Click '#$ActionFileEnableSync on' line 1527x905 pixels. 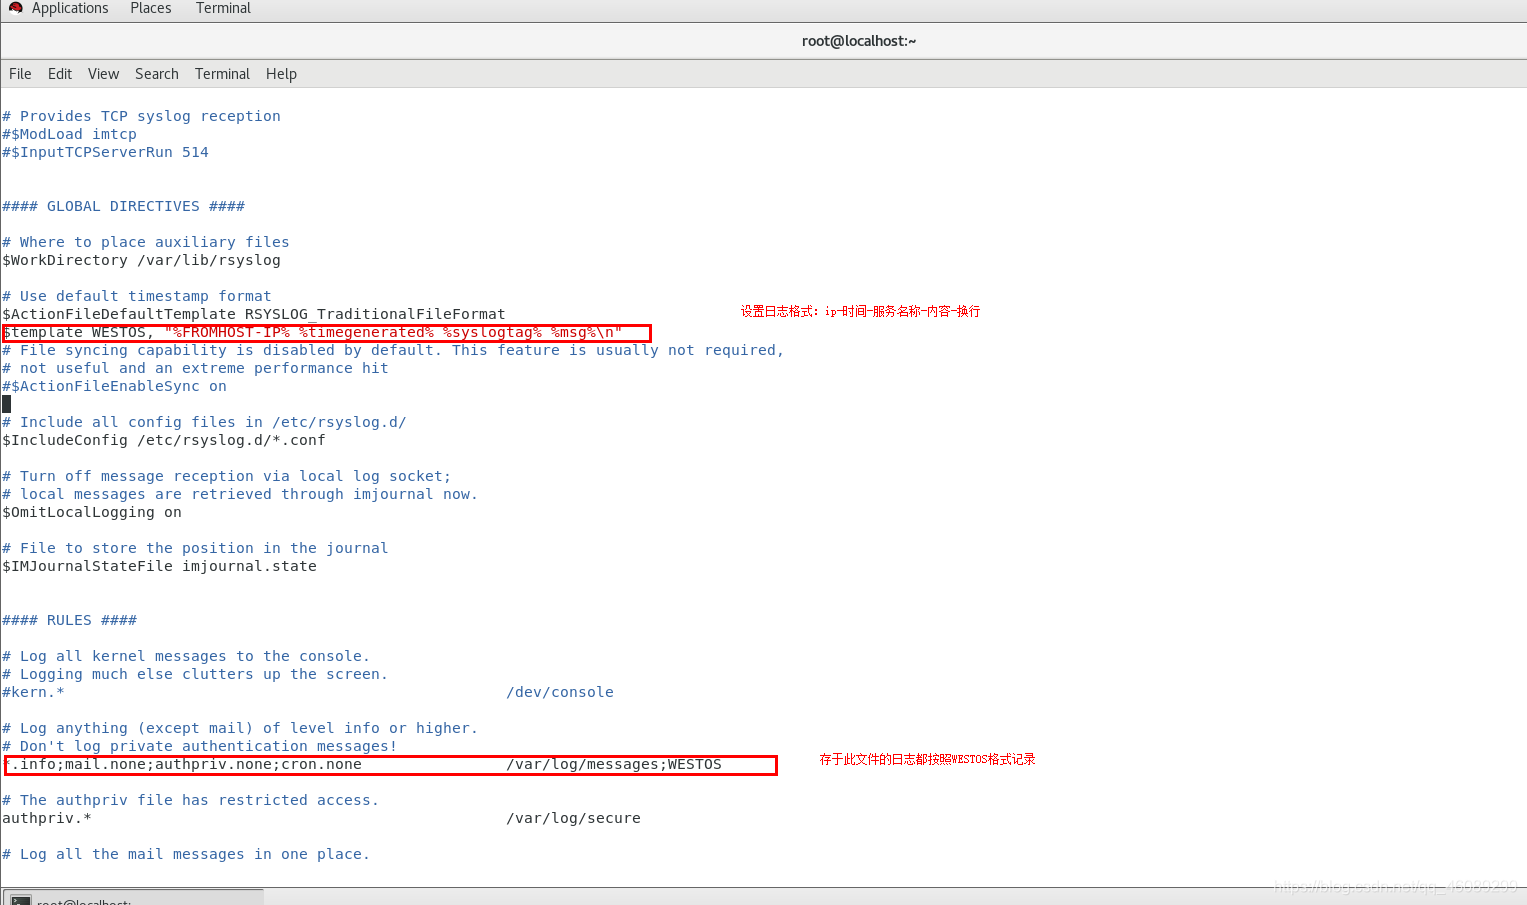(114, 386)
